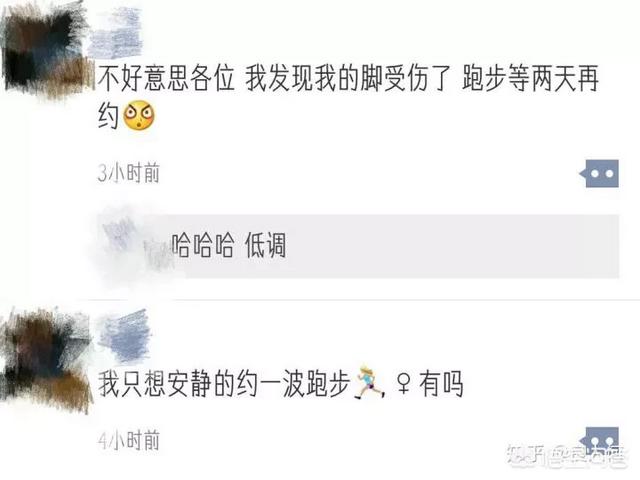This screenshot has width=640, height=480.
Task: Tap the female ♀ symbol before 有吗
Action: 403,384
